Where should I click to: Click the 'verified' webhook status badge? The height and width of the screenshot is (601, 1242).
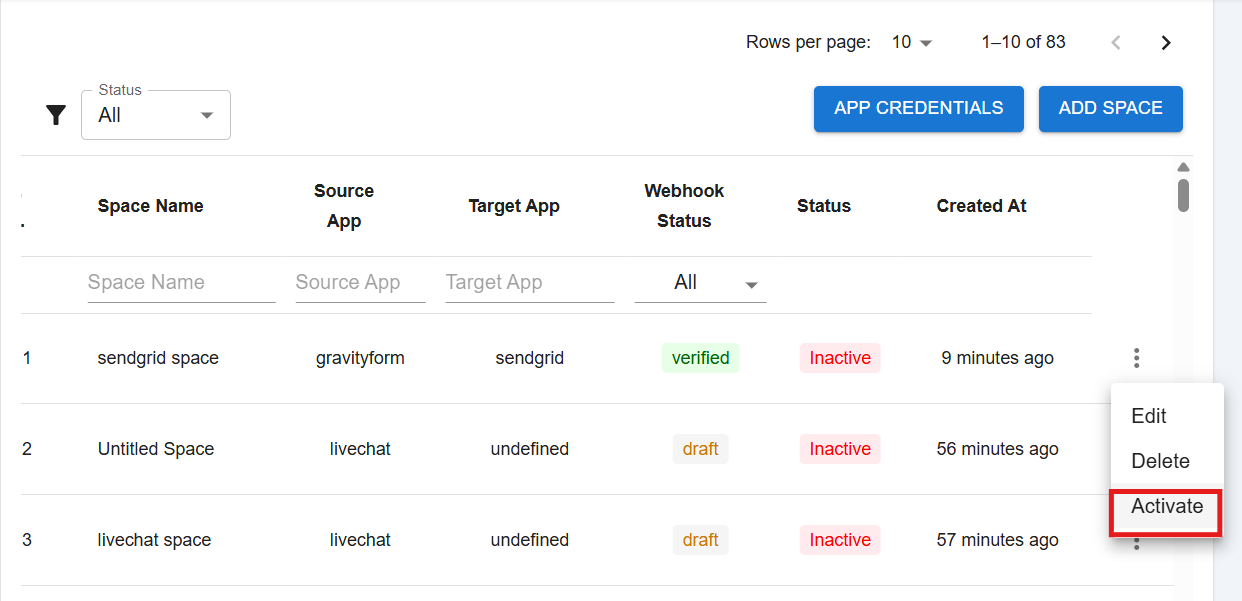click(x=700, y=358)
